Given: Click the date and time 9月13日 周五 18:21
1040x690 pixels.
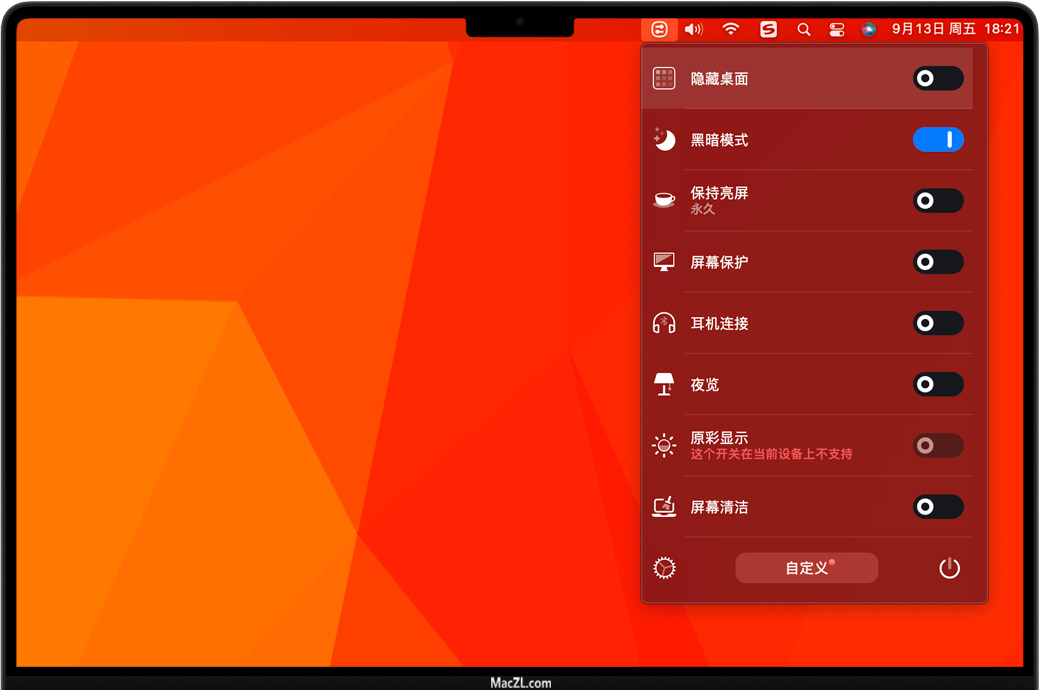Looking at the screenshot, I should pos(955,29).
